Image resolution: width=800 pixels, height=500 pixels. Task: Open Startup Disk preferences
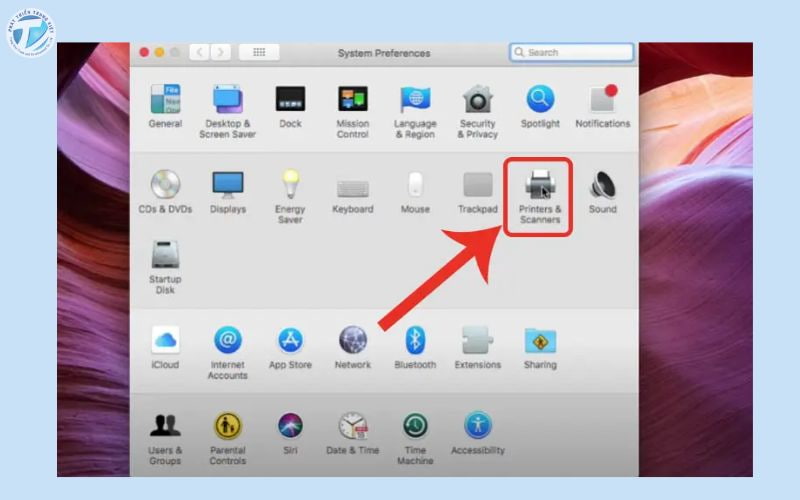pos(165,255)
